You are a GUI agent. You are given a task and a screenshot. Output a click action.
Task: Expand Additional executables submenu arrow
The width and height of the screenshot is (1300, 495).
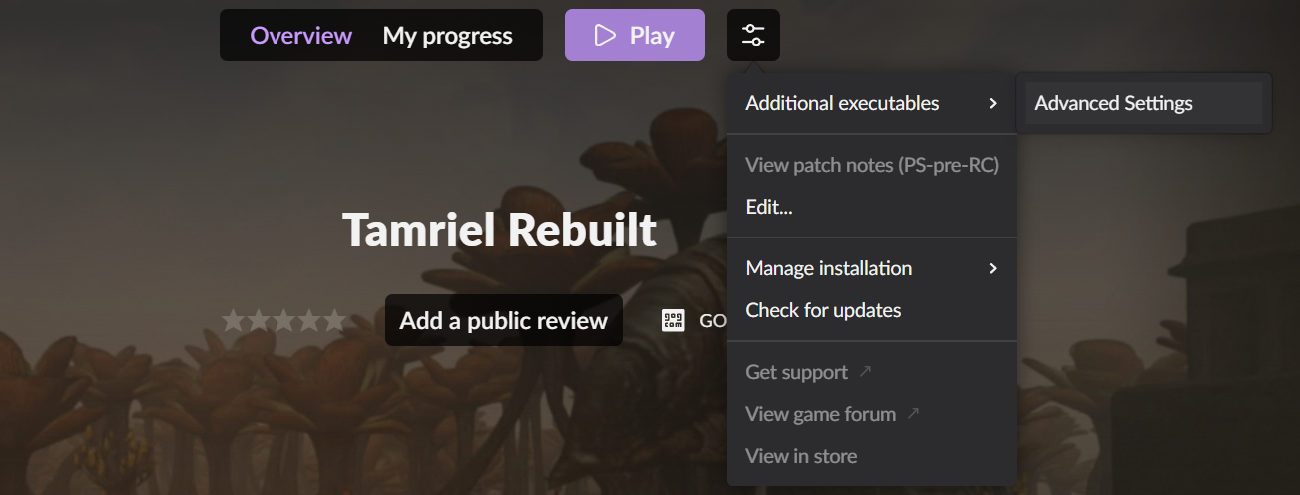coord(993,103)
